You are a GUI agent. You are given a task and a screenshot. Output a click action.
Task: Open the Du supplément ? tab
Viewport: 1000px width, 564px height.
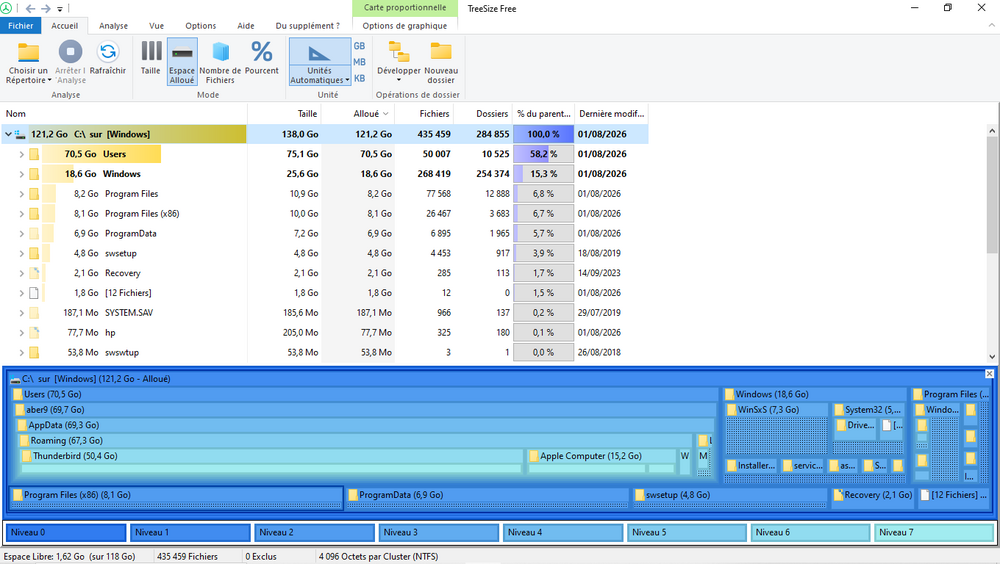[x=307, y=26]
